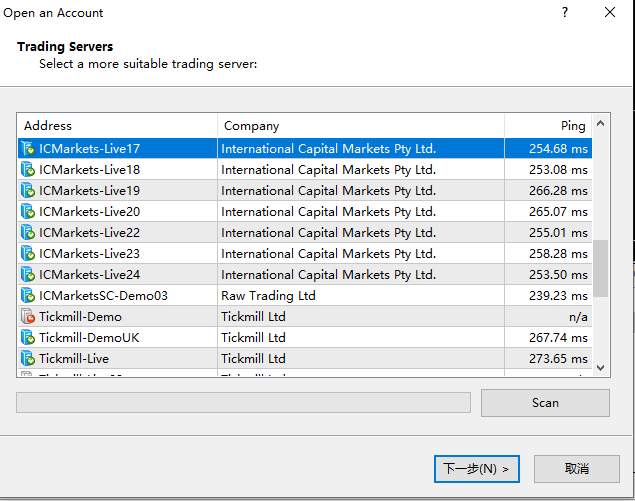Screen dimensions: 635x501
Task: Select the ICMarkets-Live20 server
Action: pos(305,211)
